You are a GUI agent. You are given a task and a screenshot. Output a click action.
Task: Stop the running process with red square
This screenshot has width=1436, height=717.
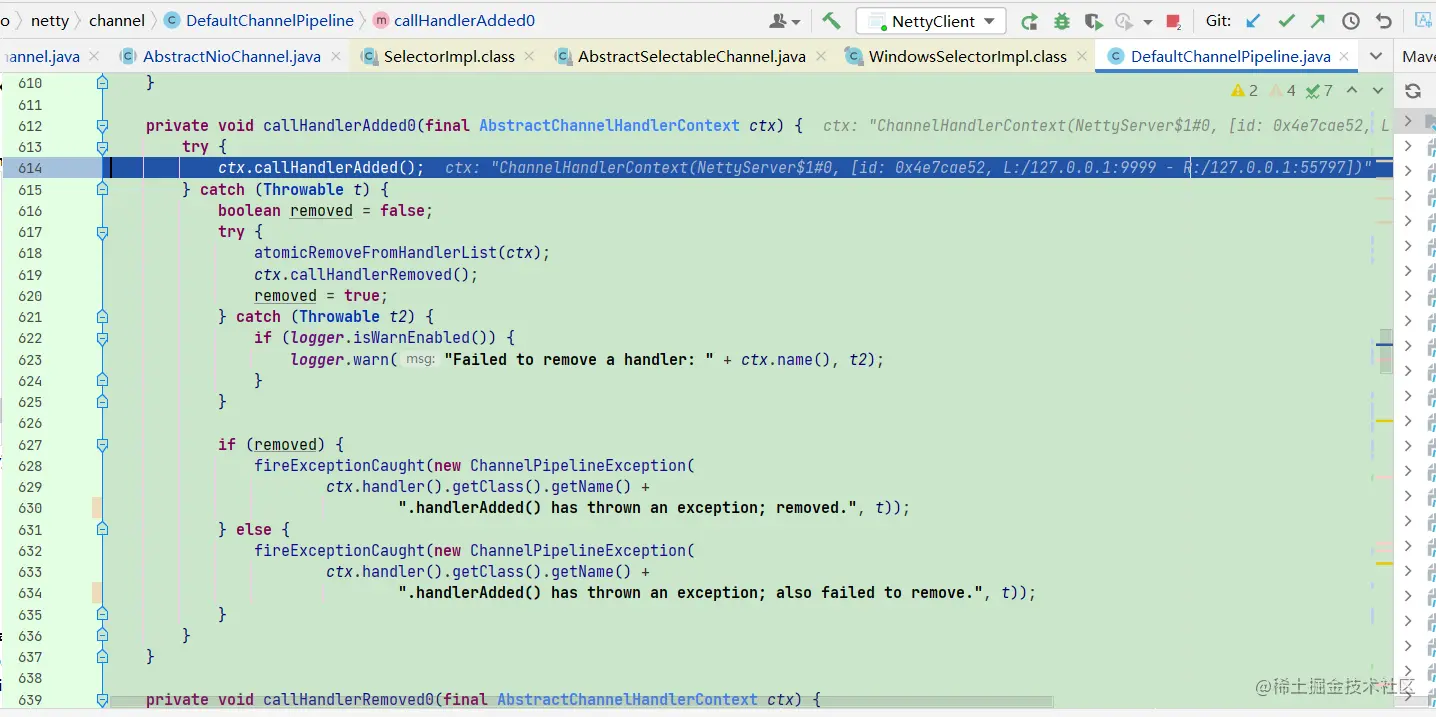(1174, 21)
